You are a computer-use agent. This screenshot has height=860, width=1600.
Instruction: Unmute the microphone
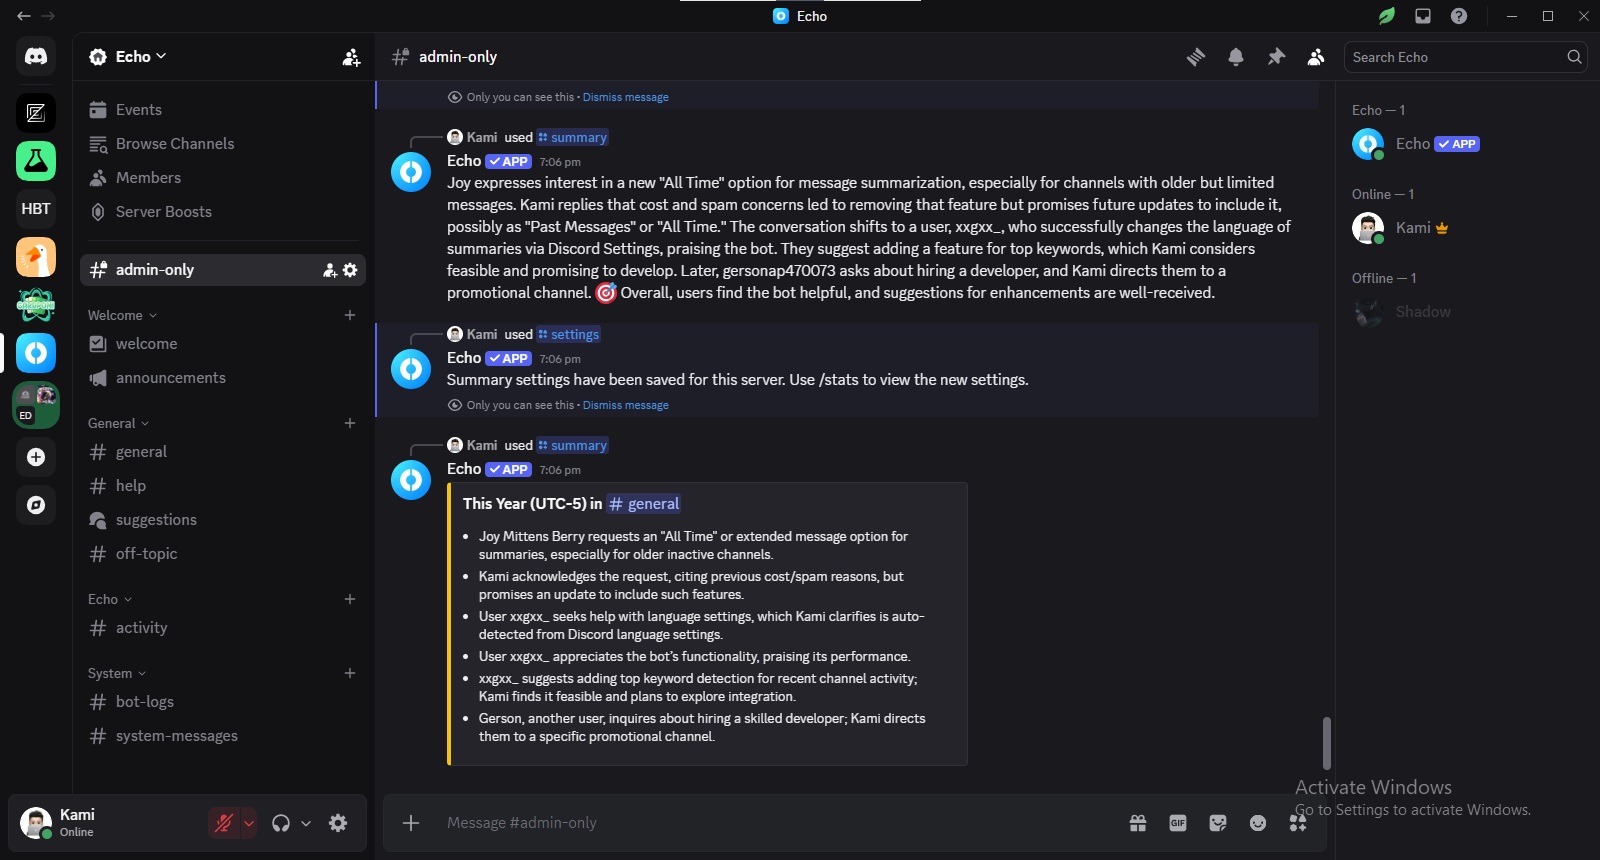(224, 823)
